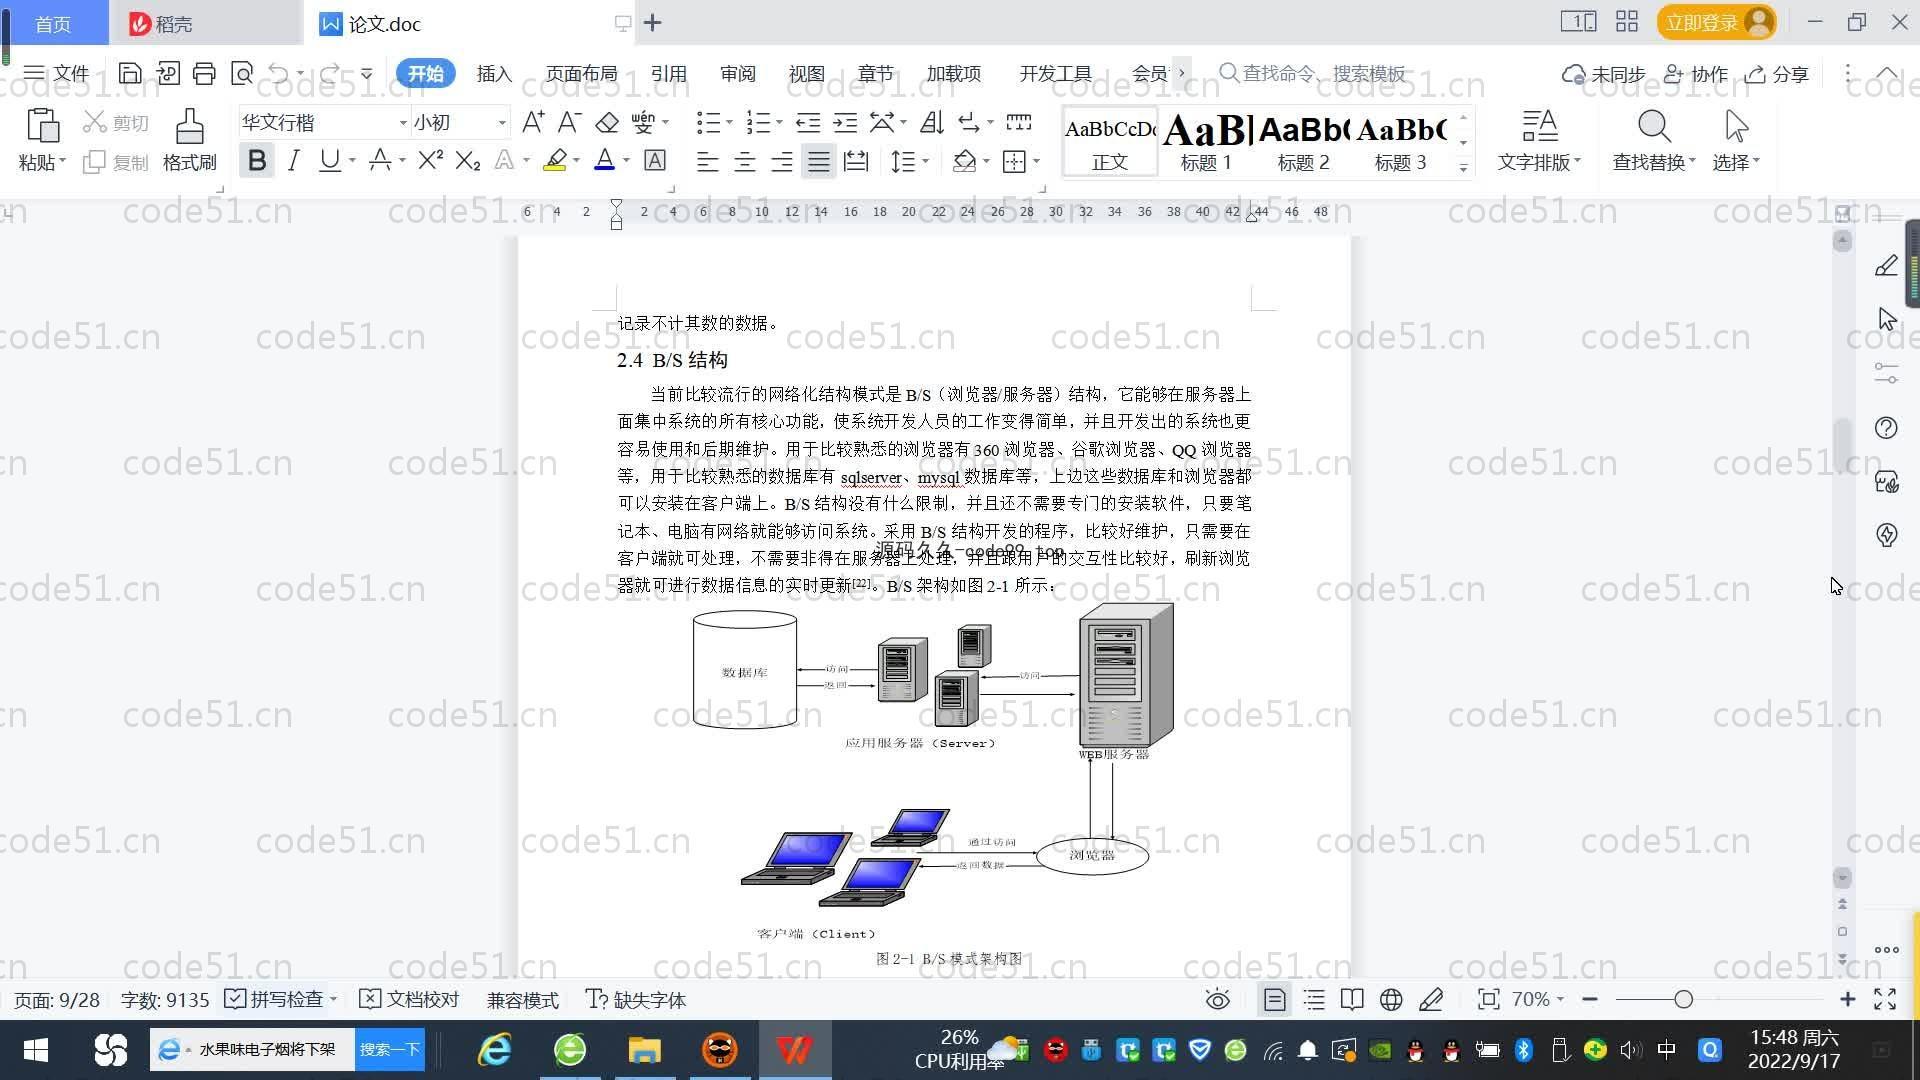This screenshot has height=1080, width=1920.
Task: Apply yellow text highlight color
Action: click(x=555, y=160)
